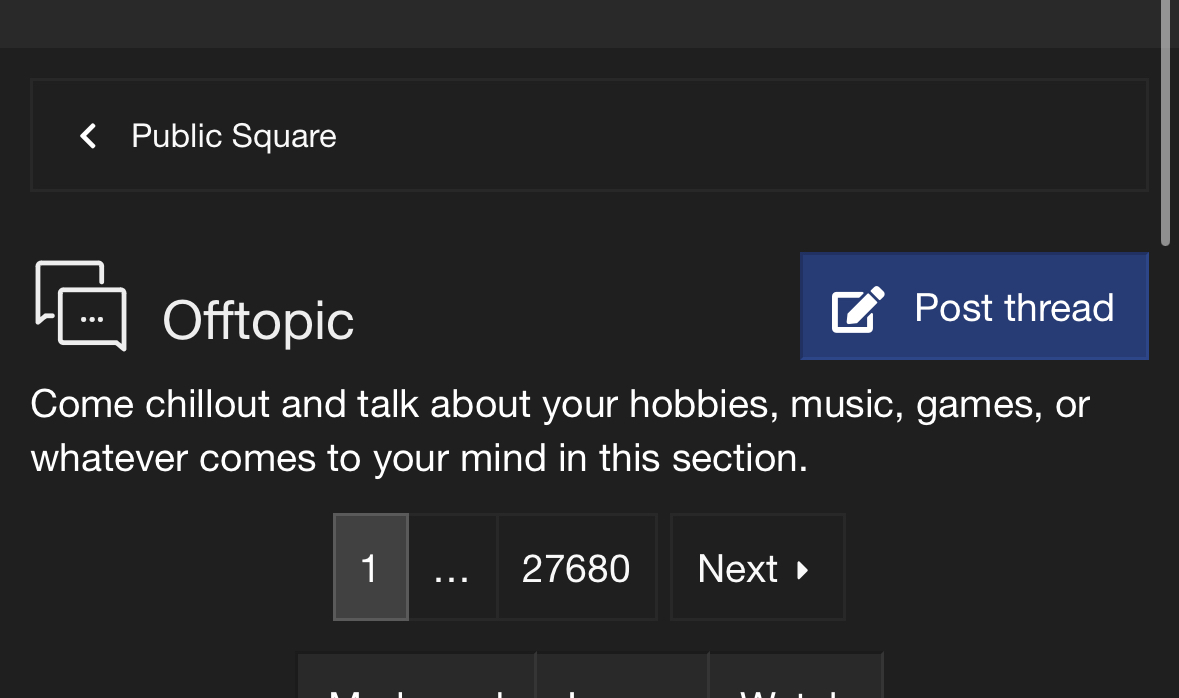The image size is (1179, 698).
Task: Toggle Watch for the Offtopic forum
Action: (795, 680)
